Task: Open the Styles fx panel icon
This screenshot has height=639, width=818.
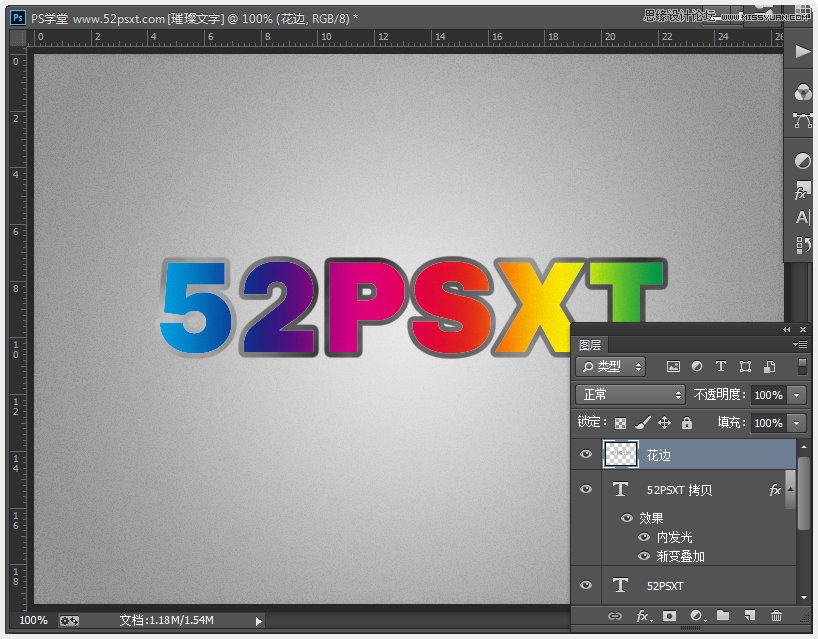Action: [x=802, y=191]
